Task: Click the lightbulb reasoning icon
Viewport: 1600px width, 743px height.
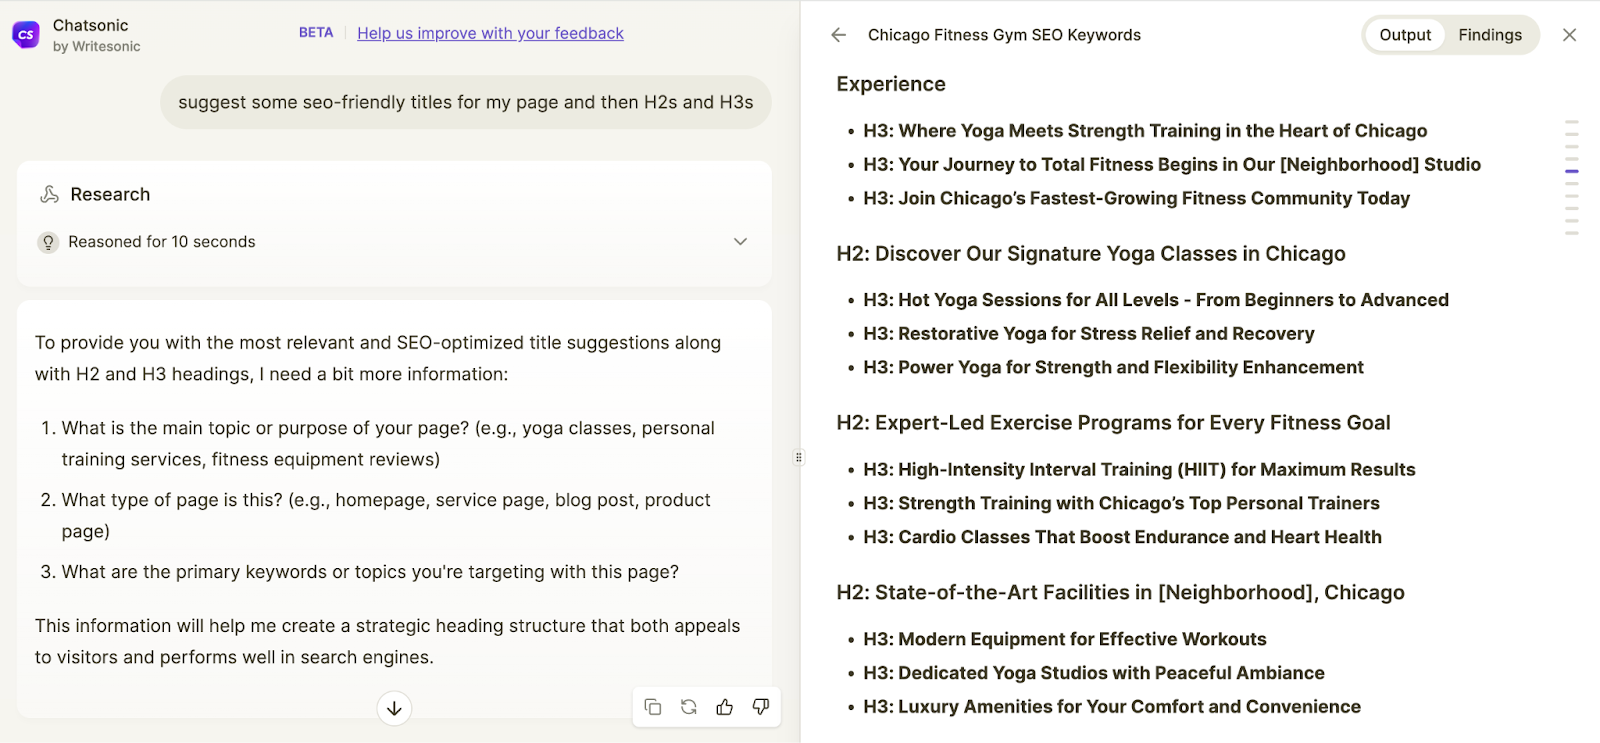Action: (x=48, y=242)
